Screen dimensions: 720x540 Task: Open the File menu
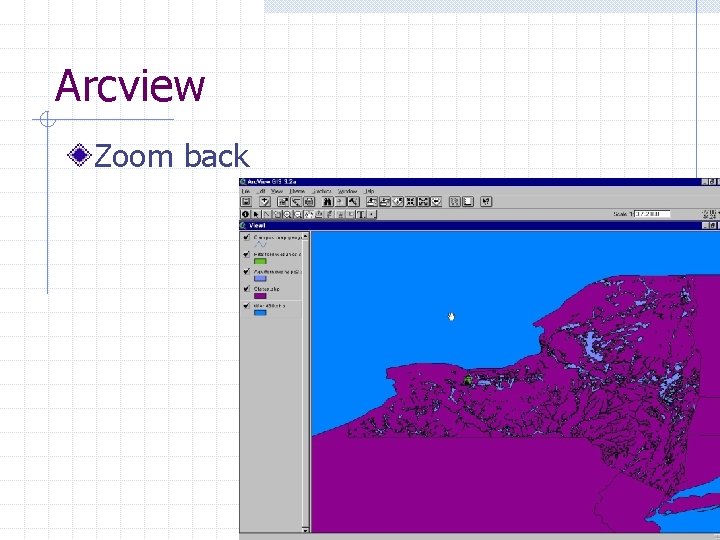pos(246,191)
